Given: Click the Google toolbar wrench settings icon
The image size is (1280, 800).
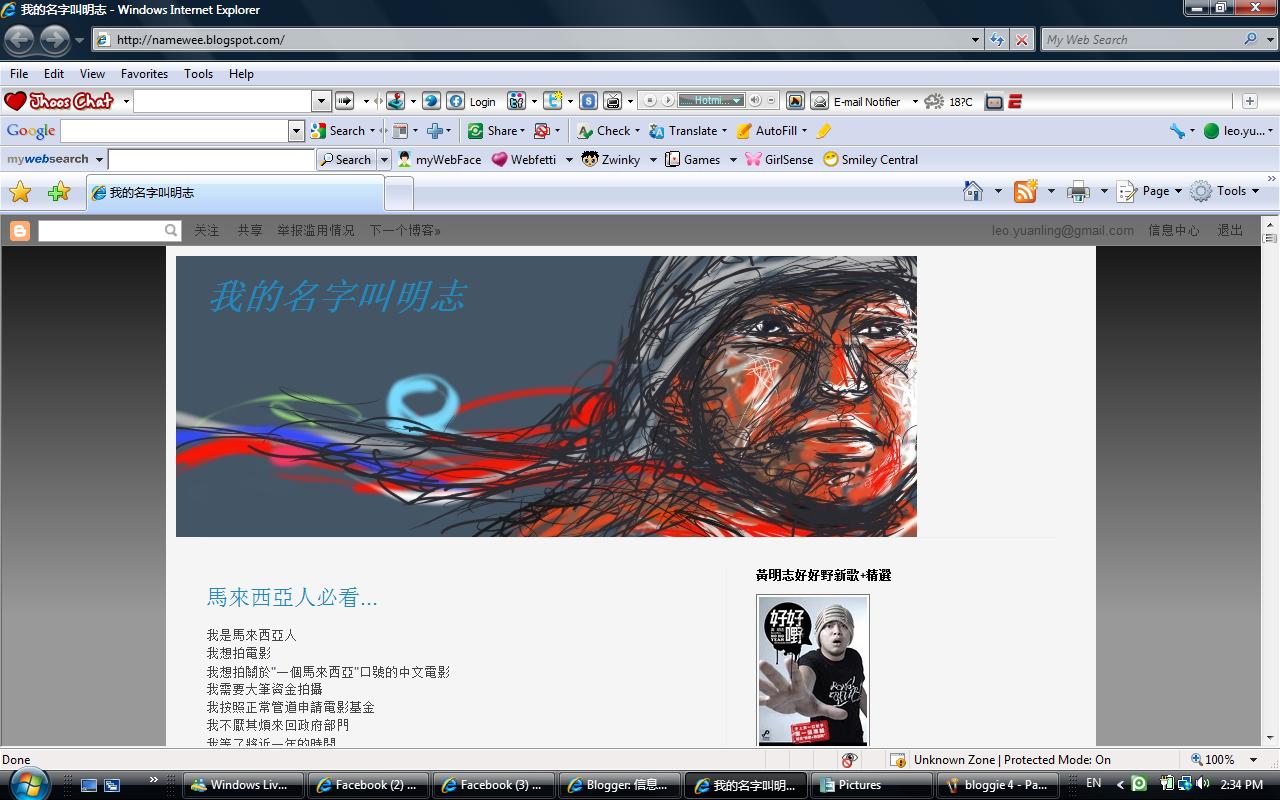Looking at the screenshot, I should tap(1177, 131).
